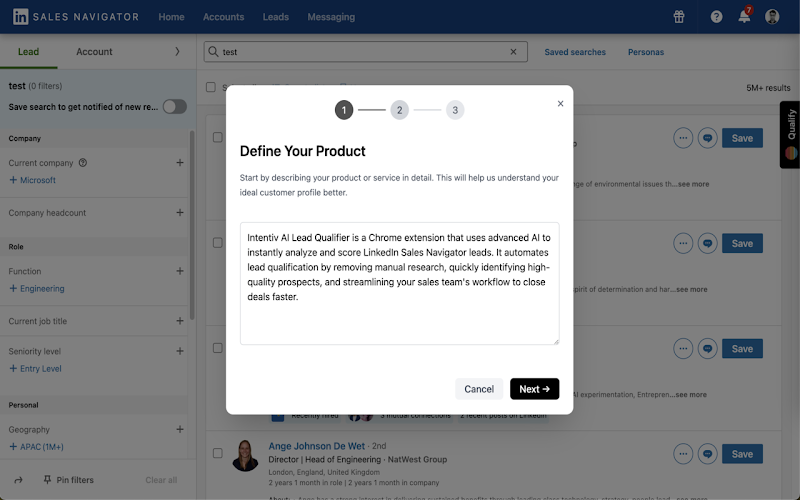Screen dimensions: 800x500
Task: Open Accounts in the navigation
Action: pos(223,17)
